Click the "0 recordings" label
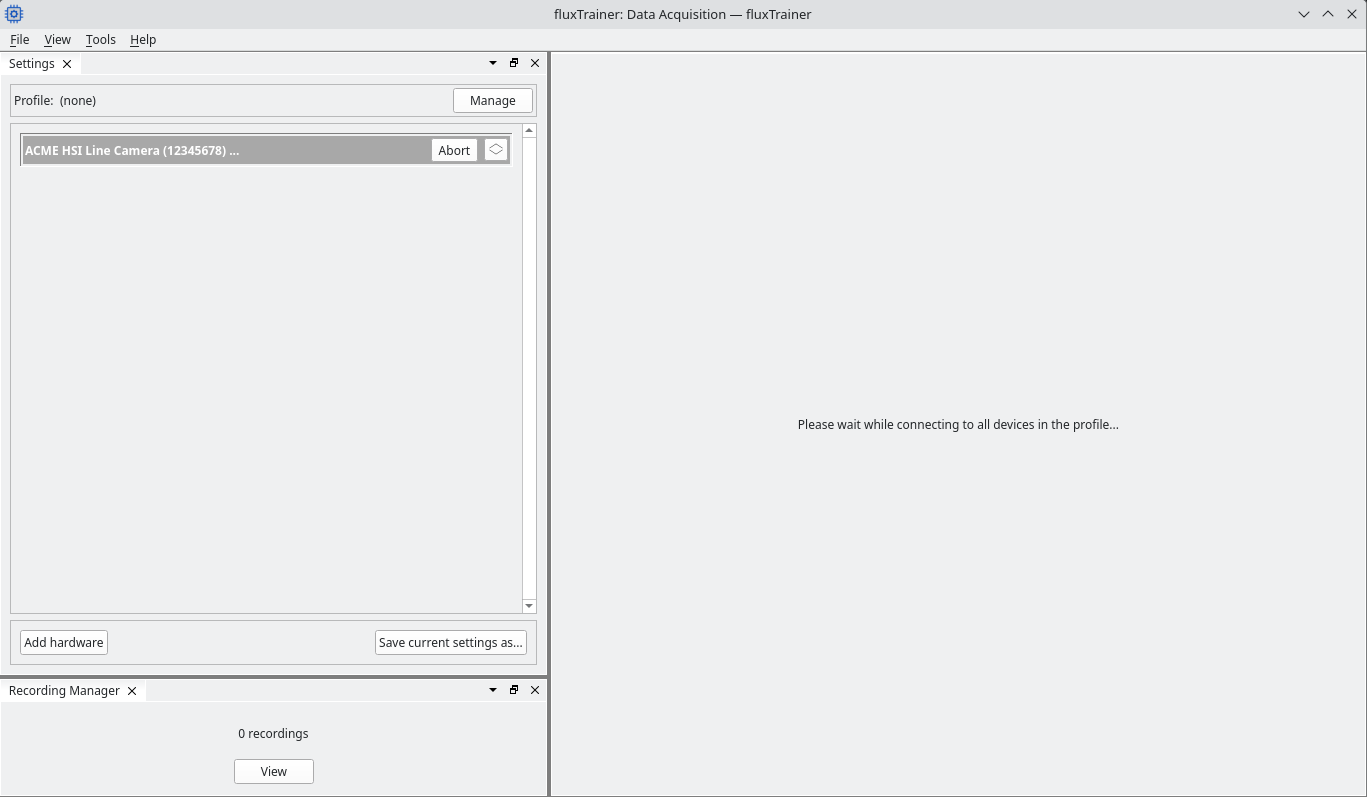 [x=273, y=733]
